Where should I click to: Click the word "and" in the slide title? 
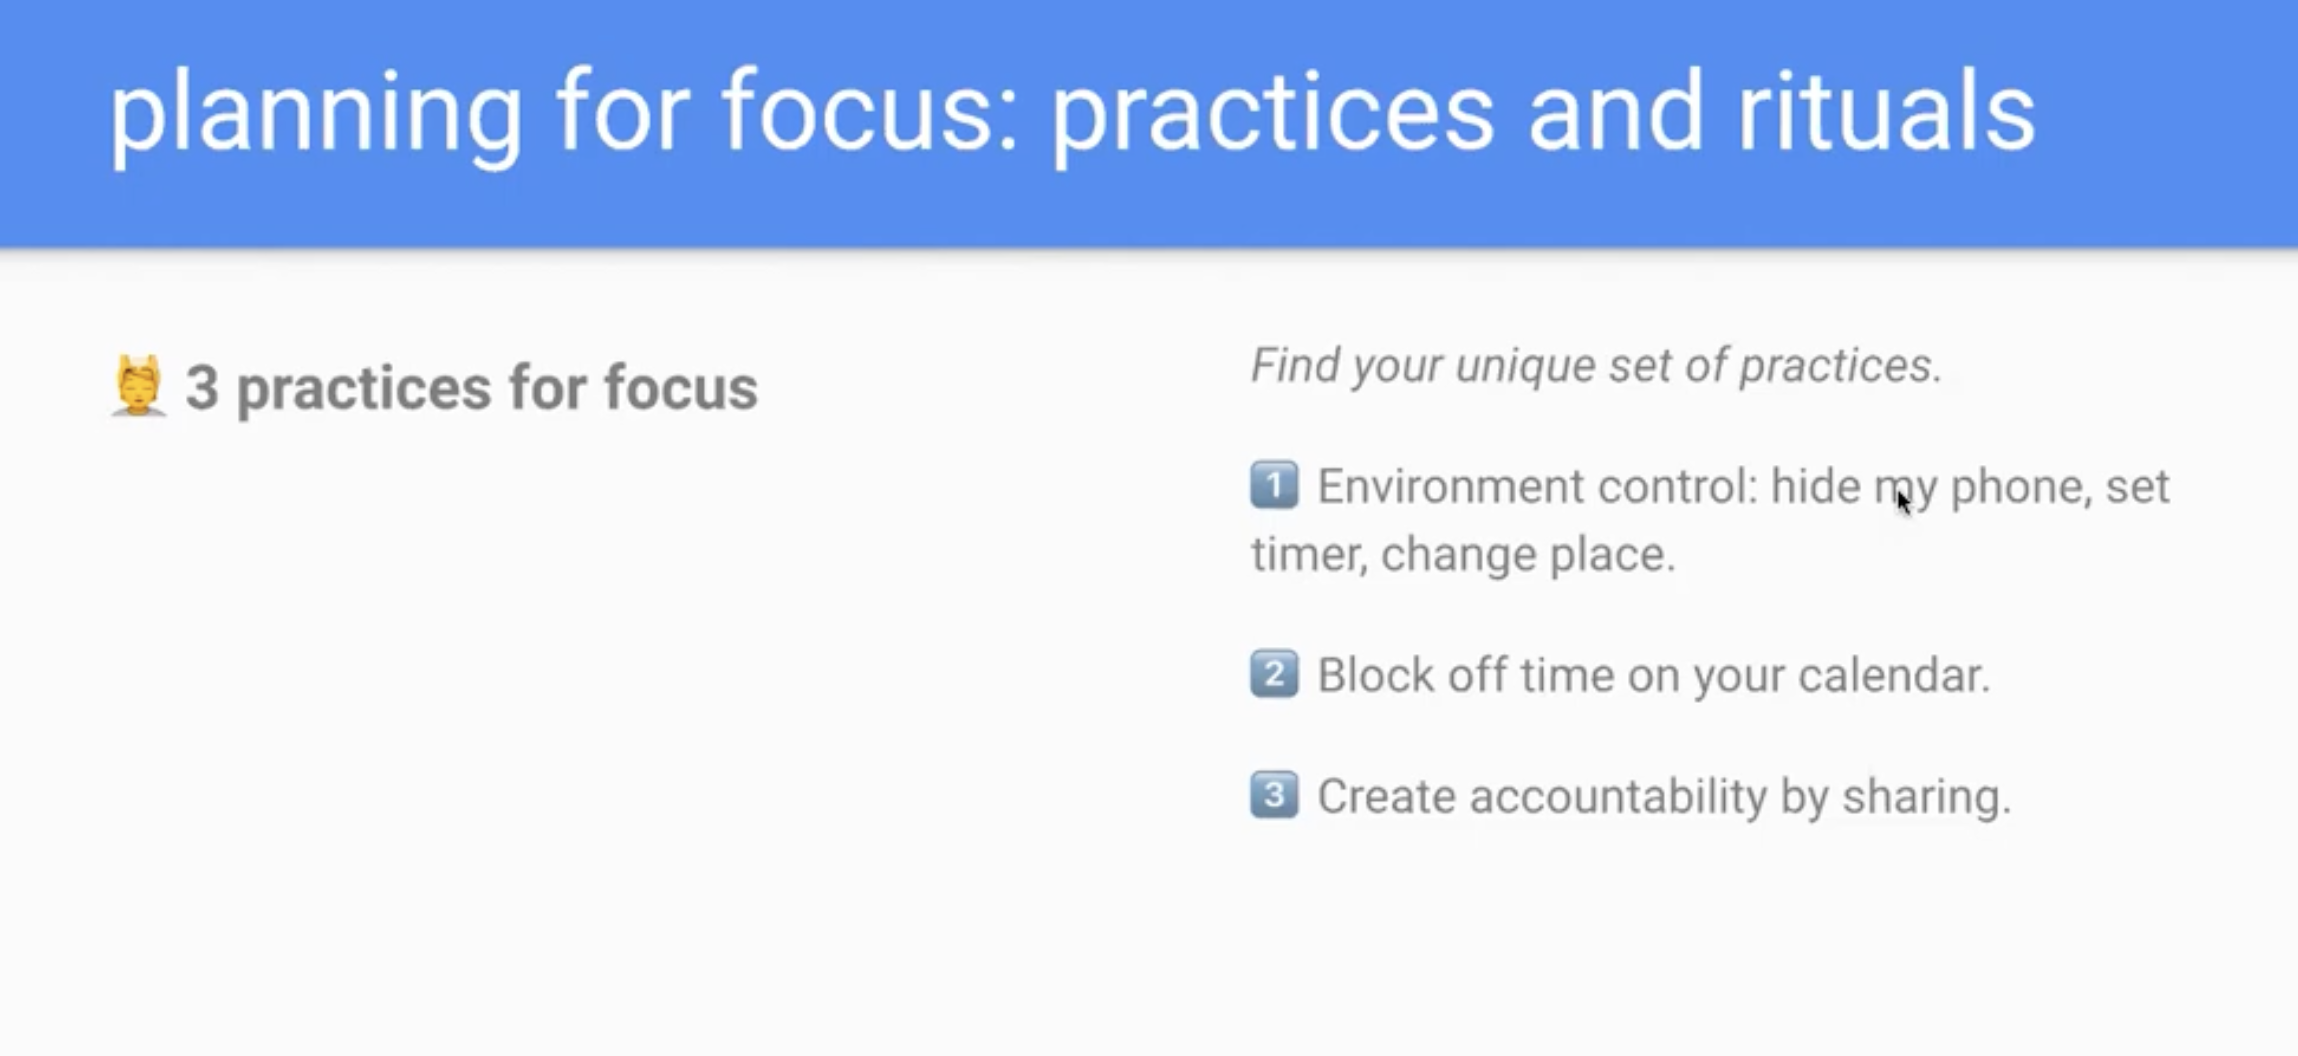point(1614,112)
